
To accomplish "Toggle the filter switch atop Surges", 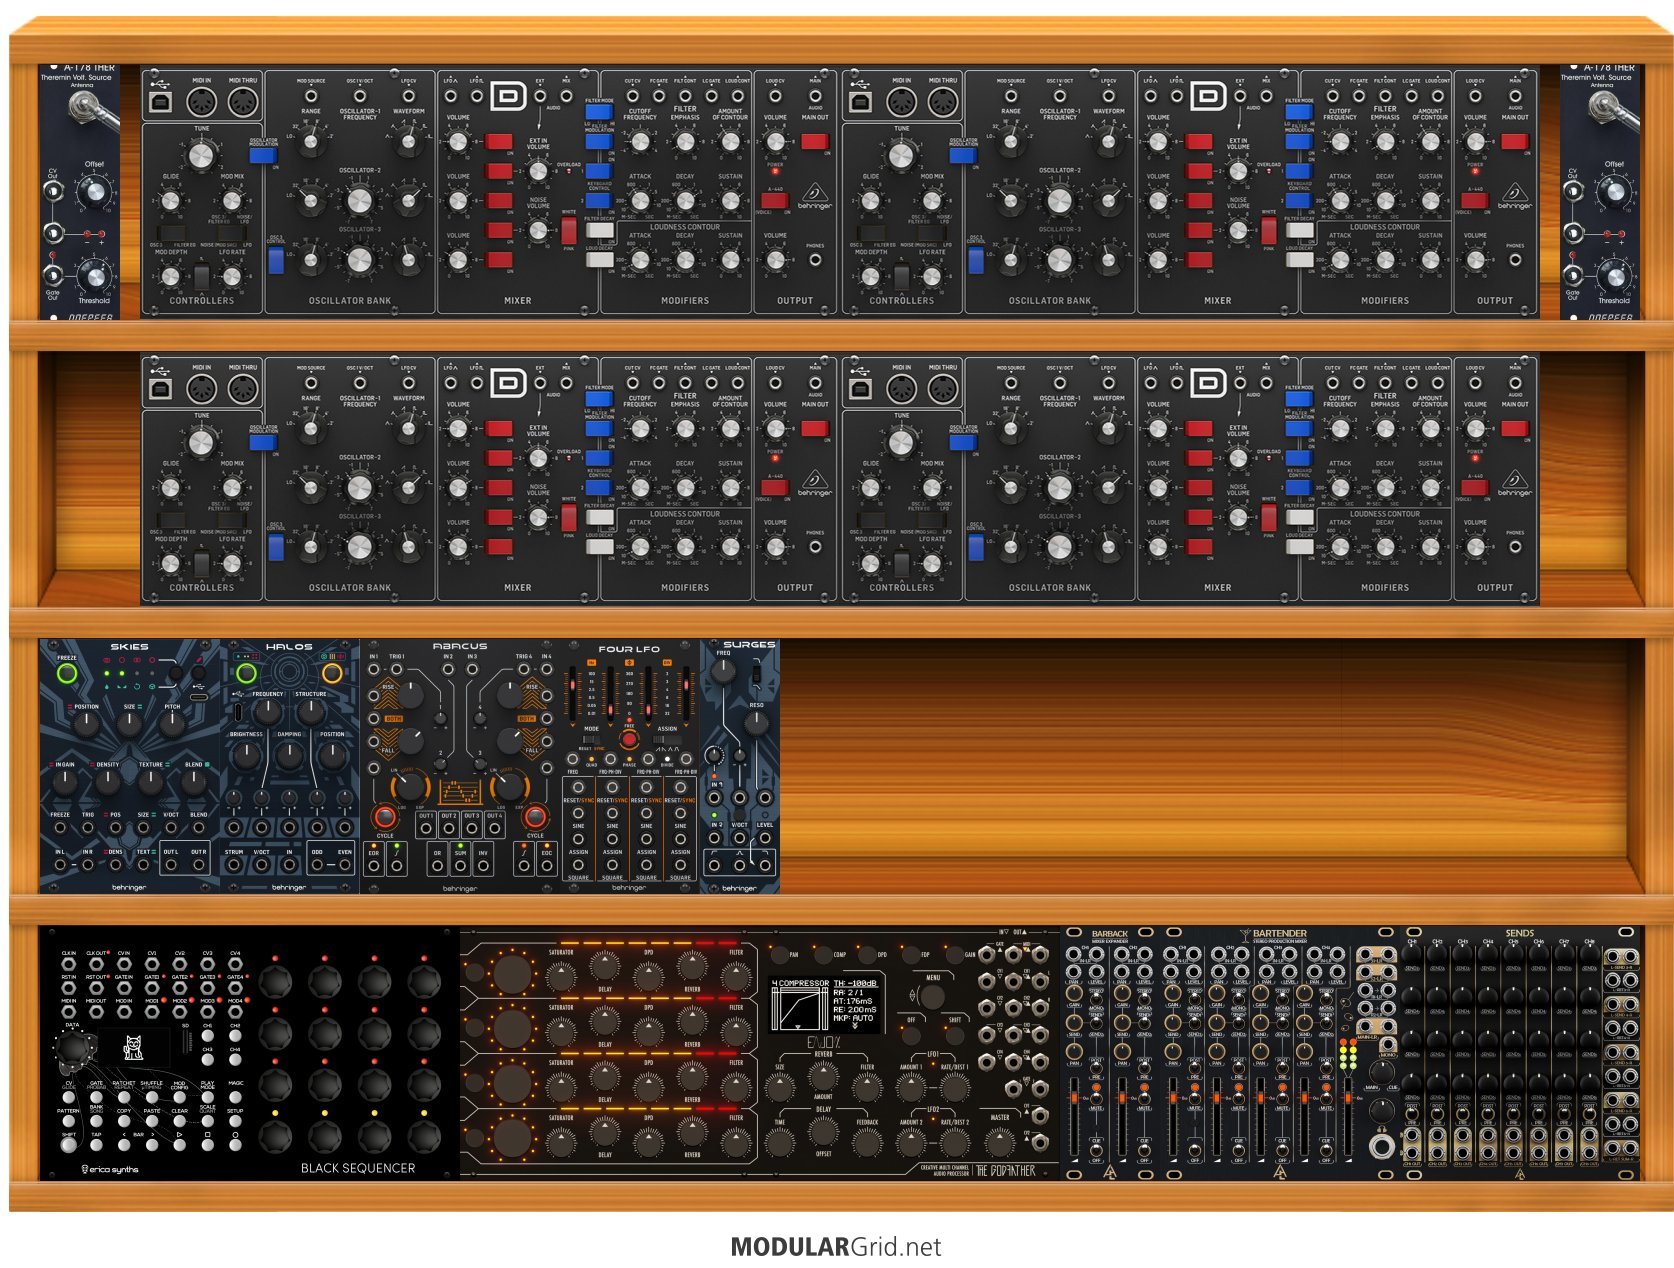I will point(756,674).
